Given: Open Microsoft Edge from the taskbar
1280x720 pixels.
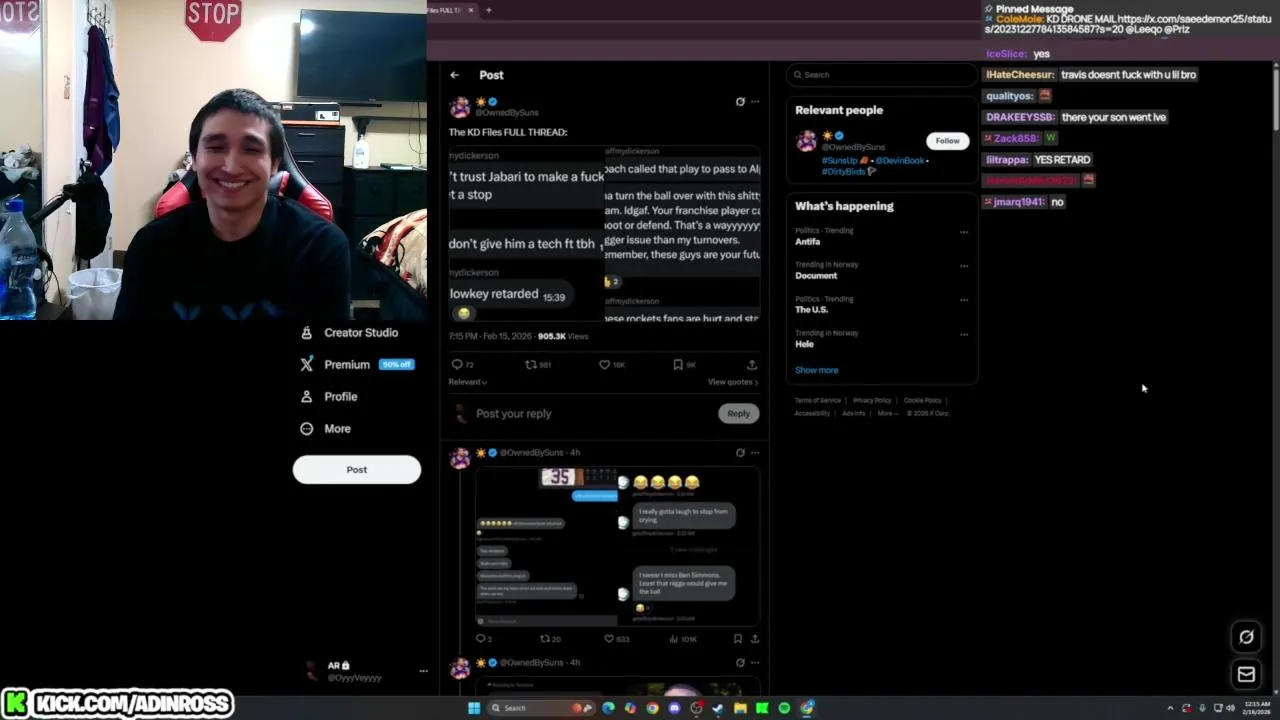Looking at the screenshot, I should (x=608, y=708).
